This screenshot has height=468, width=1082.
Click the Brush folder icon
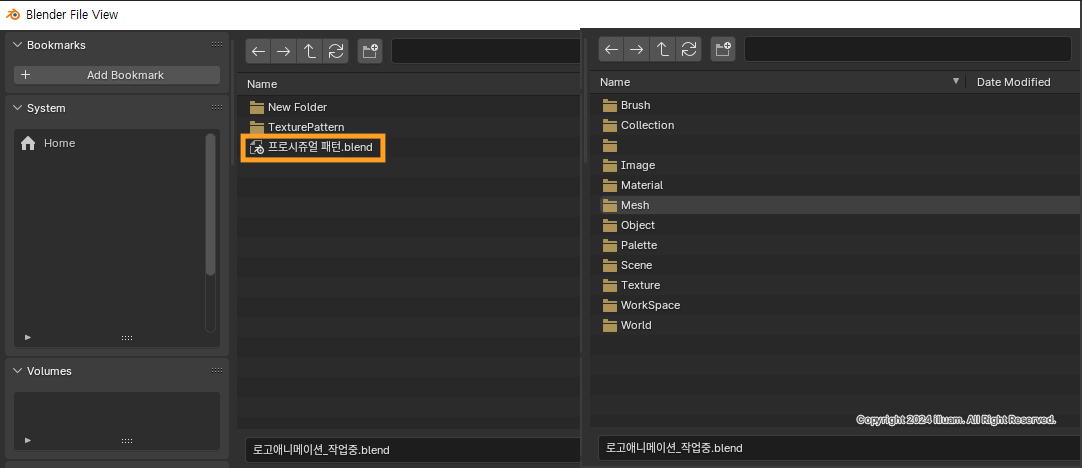point(609,105)
